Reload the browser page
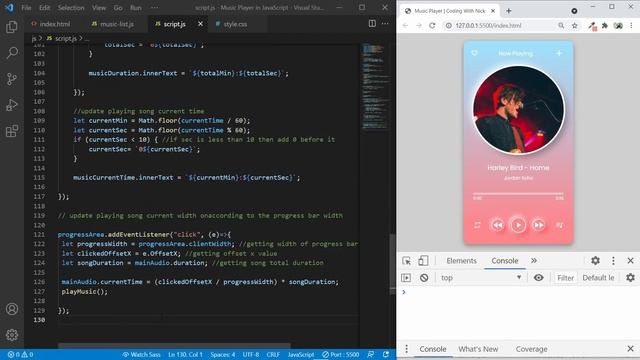The width and height of the screenshot is (640, 360). (432, 25)
